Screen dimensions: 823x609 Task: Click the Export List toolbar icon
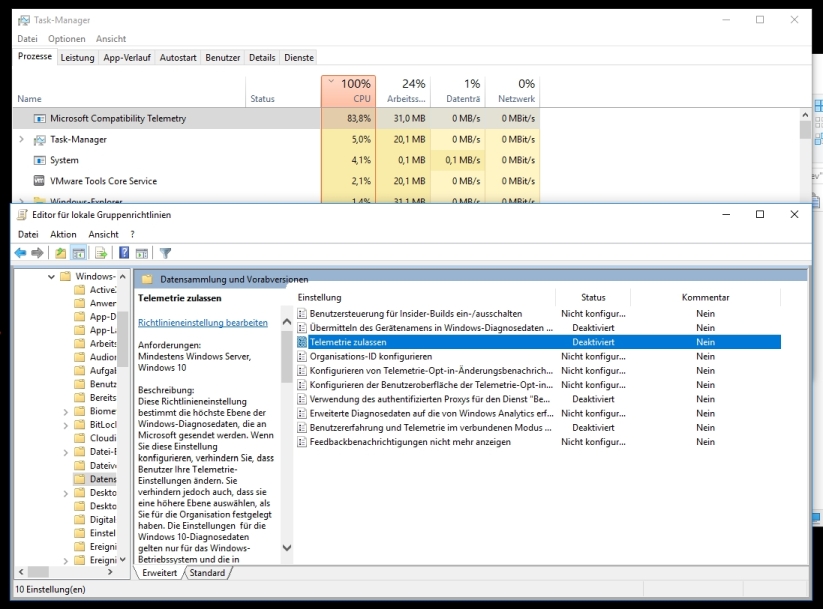pos(101,253)
